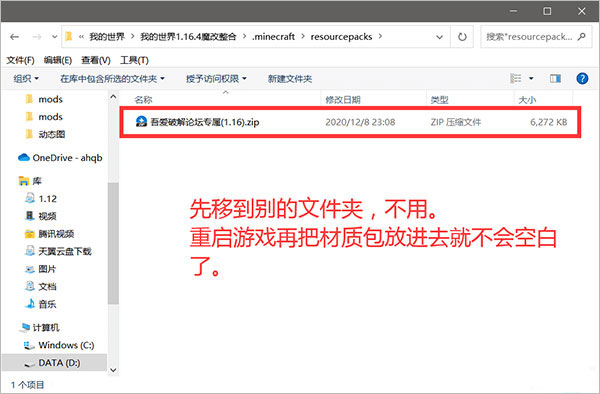Image resolution: width=600 pixels, height=394 pixels.
Task: Maximize the Explorer window
Action: 547,11
